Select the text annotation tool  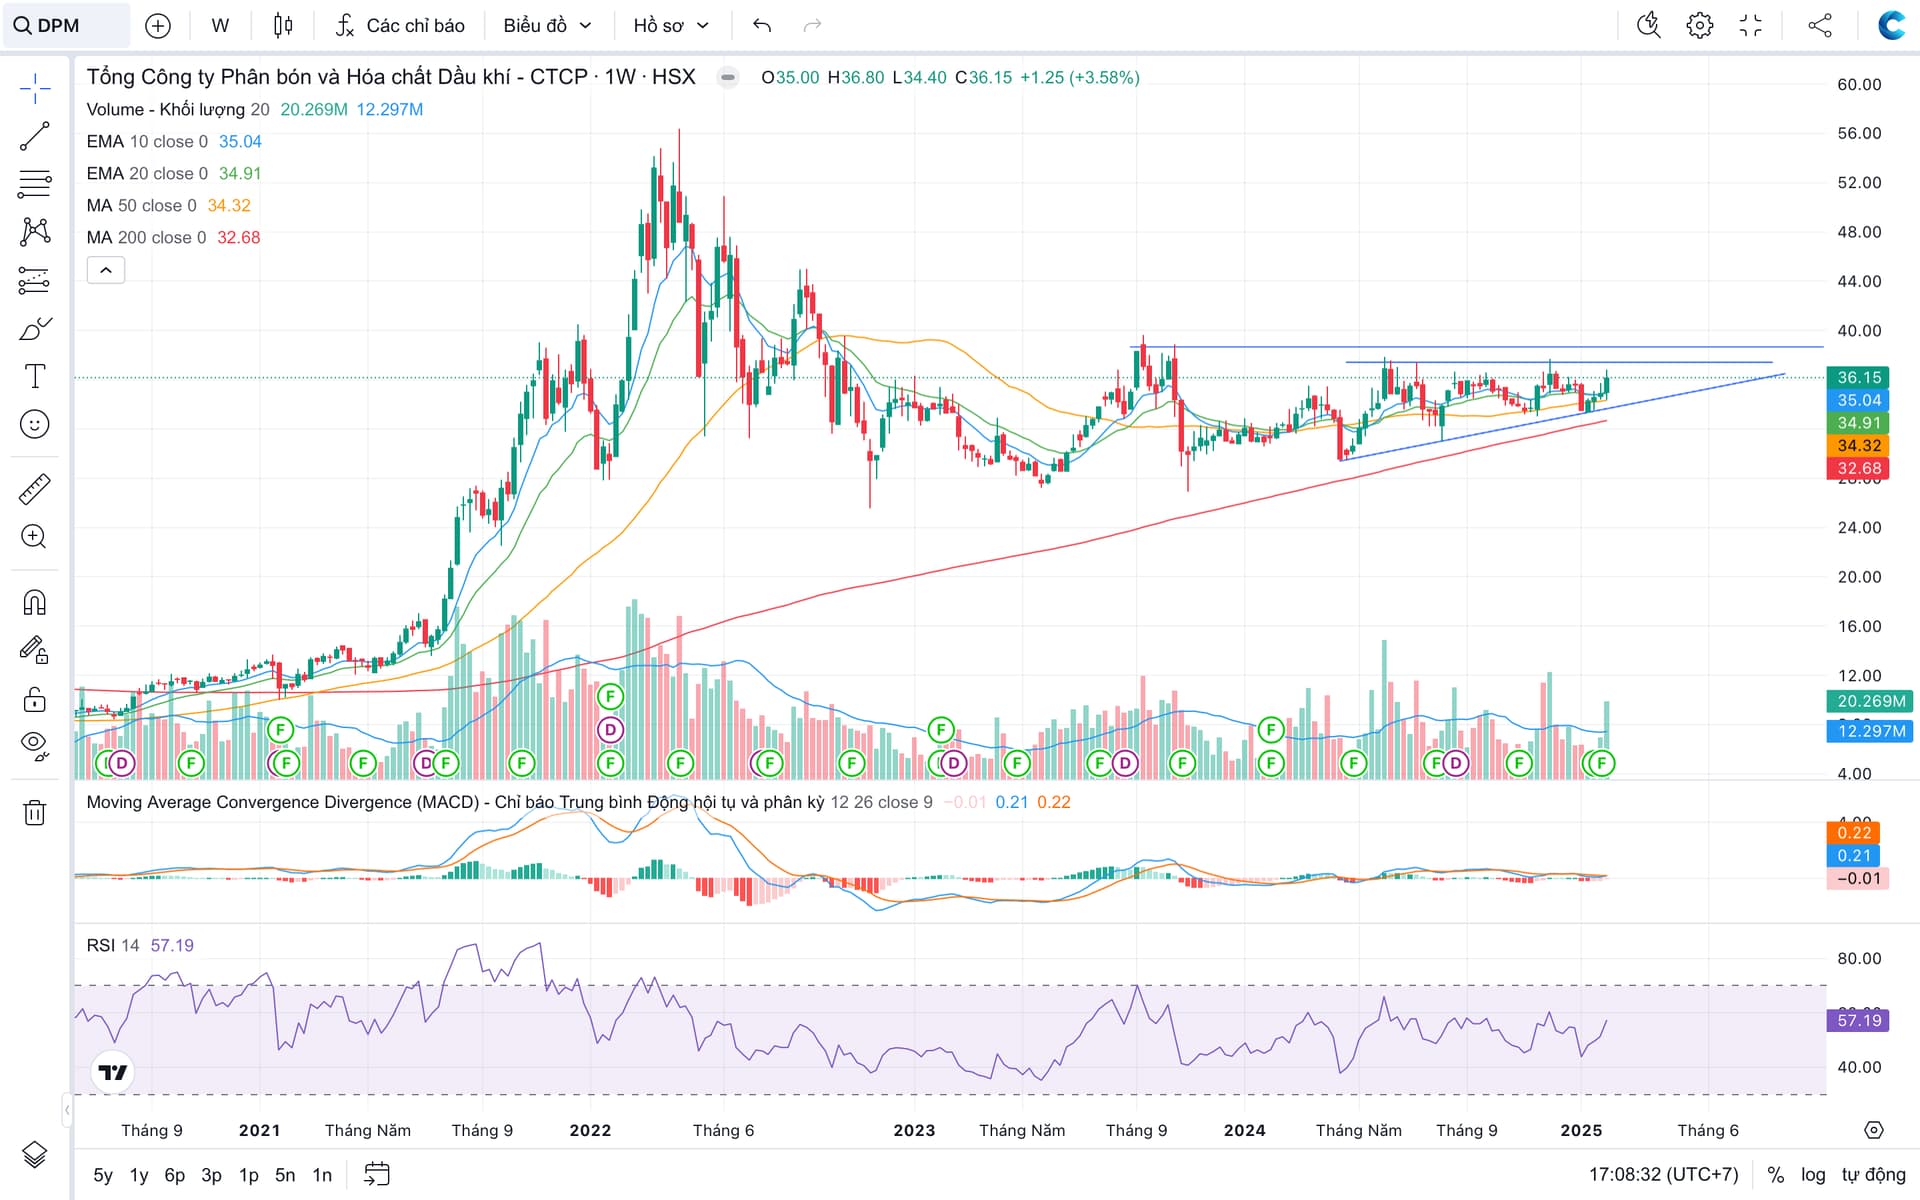tap(34, 377)
